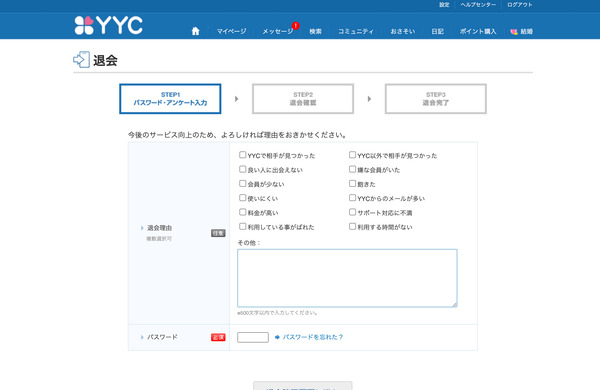Open おさそい in the navigation bar
This screenshot has width=600, height=390.
(403, 31)
